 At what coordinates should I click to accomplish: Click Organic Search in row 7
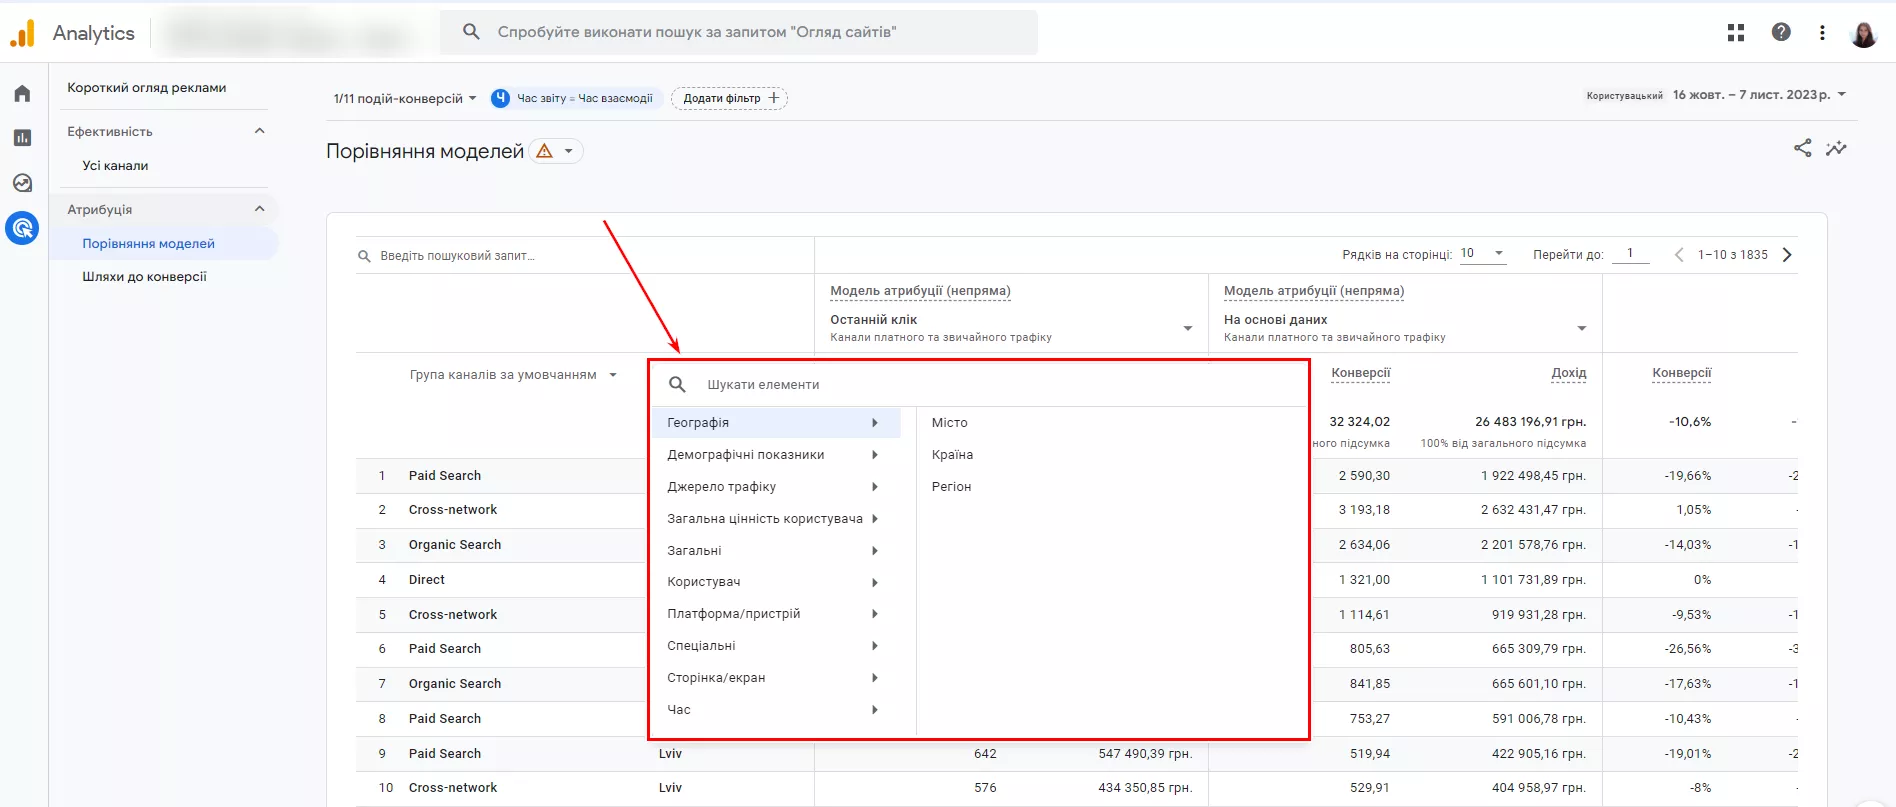tap(455, 684)
